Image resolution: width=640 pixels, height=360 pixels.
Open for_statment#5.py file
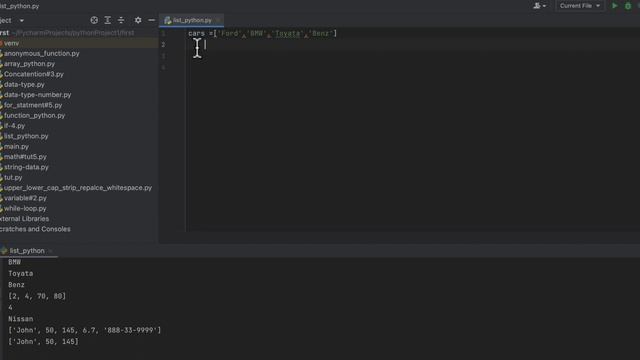click(33, 105)
